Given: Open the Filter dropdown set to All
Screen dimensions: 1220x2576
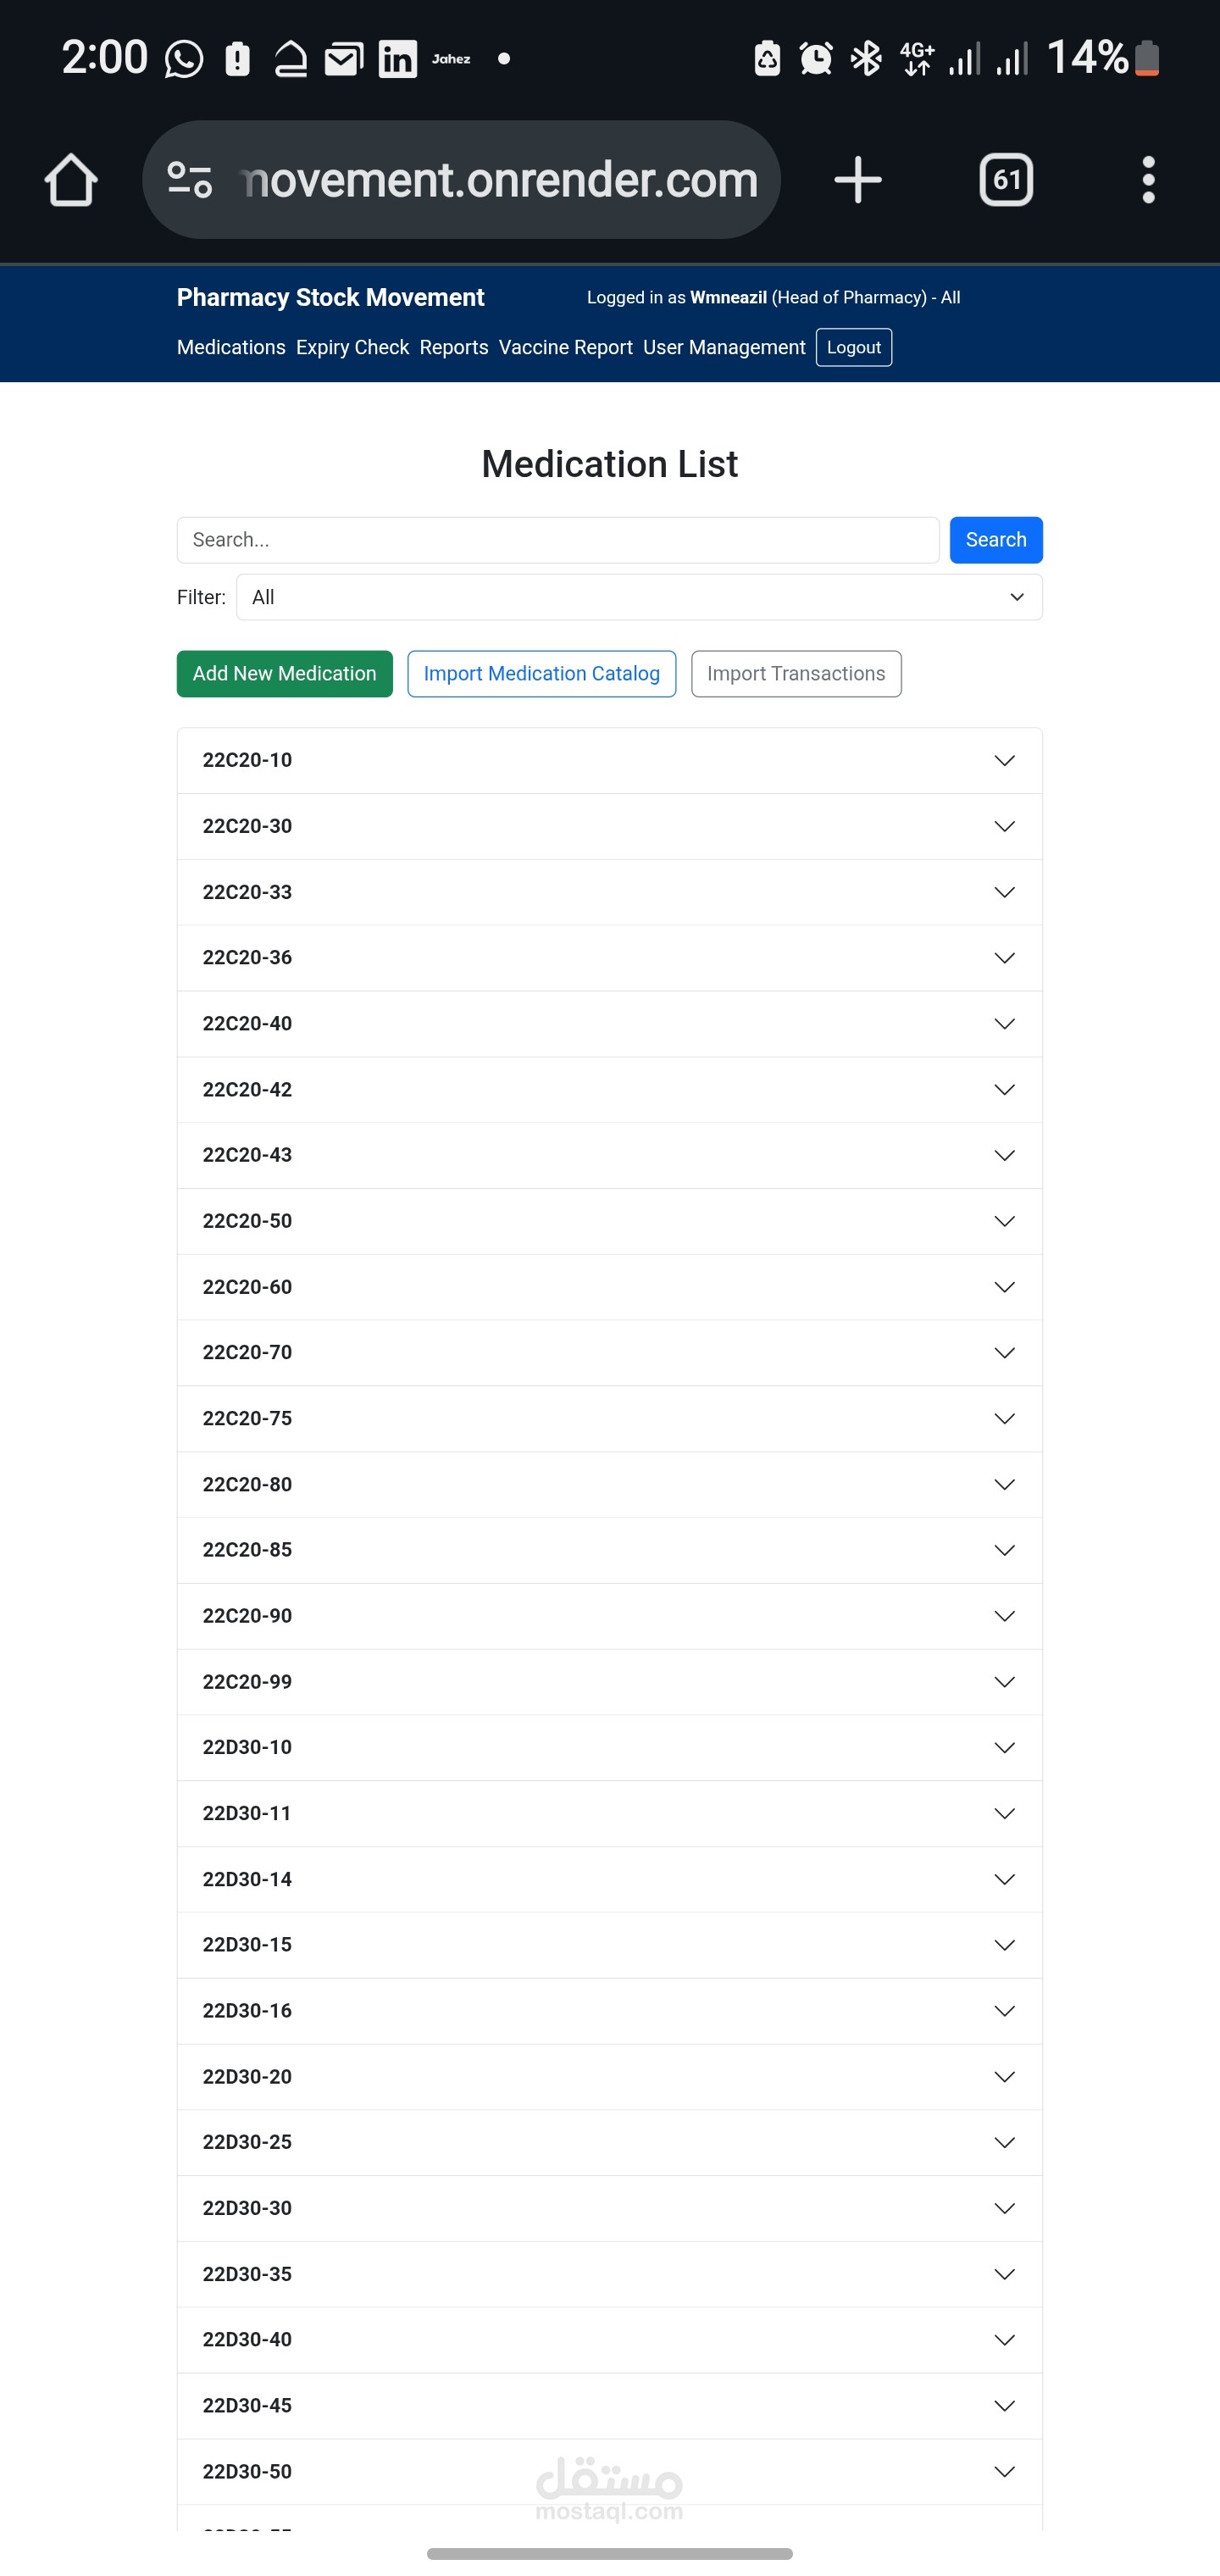Looking at the screenshot, I should point(639,597).
